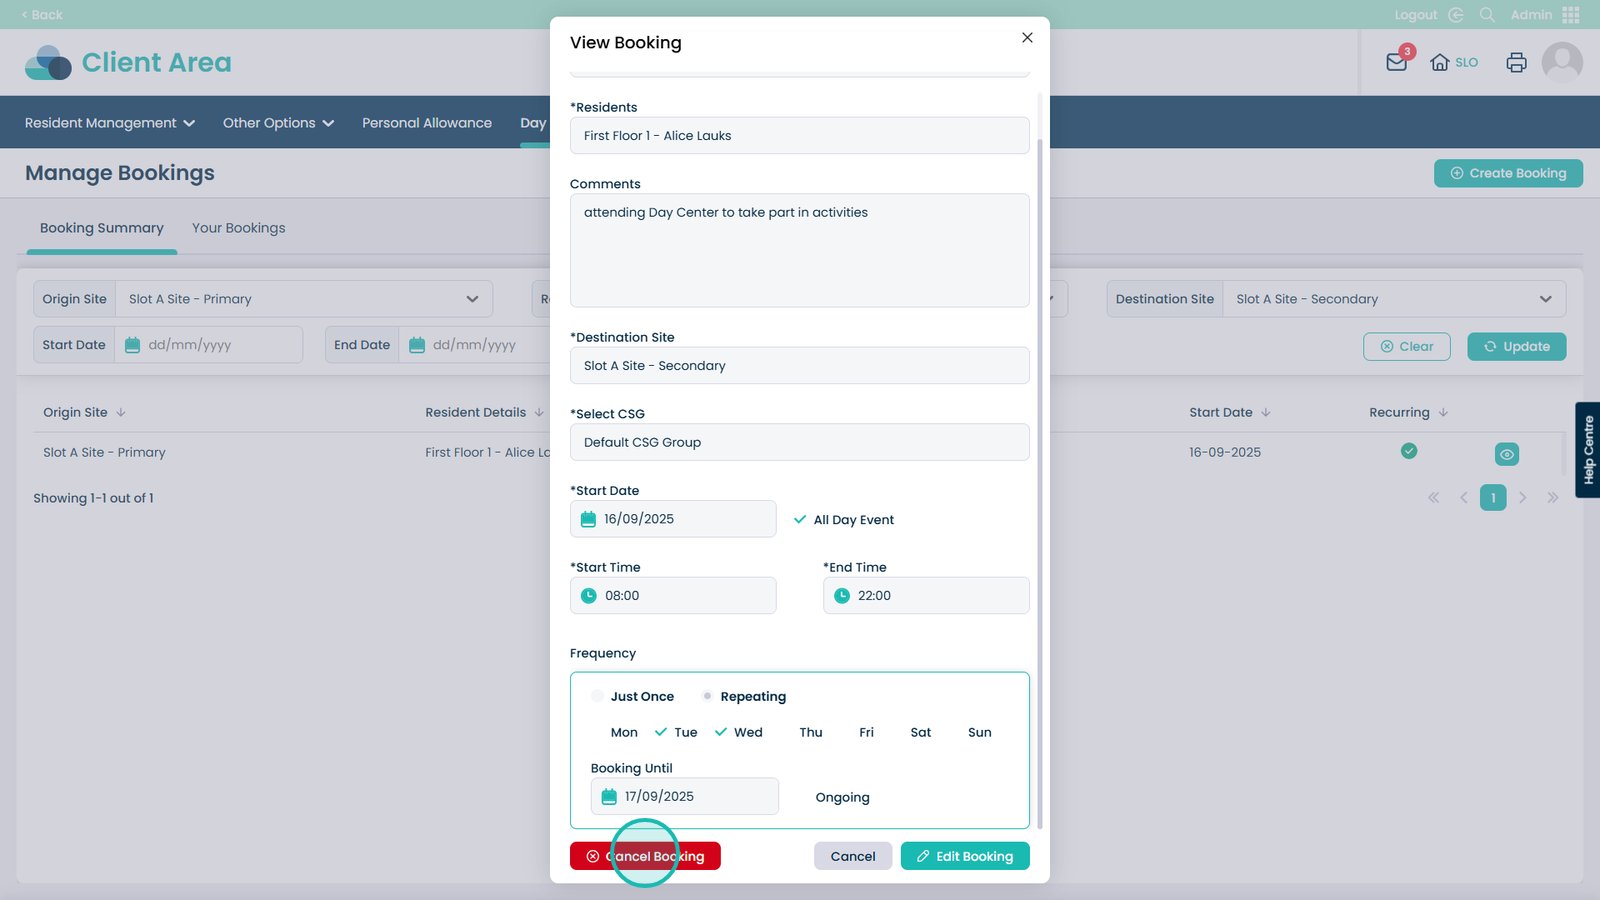The width and height of the screenshot is (1600, 900).
Task: Close the View Booking dialog
Action: coord(1027,38)
